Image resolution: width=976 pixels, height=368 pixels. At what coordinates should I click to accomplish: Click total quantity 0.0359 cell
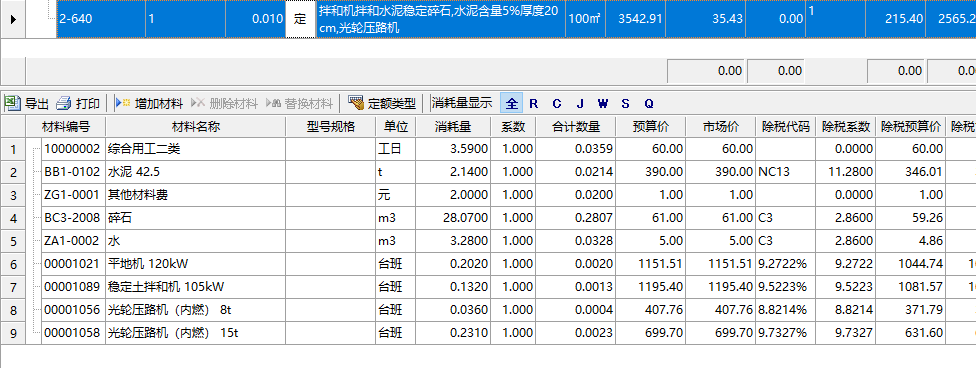[x=576, y=149]
